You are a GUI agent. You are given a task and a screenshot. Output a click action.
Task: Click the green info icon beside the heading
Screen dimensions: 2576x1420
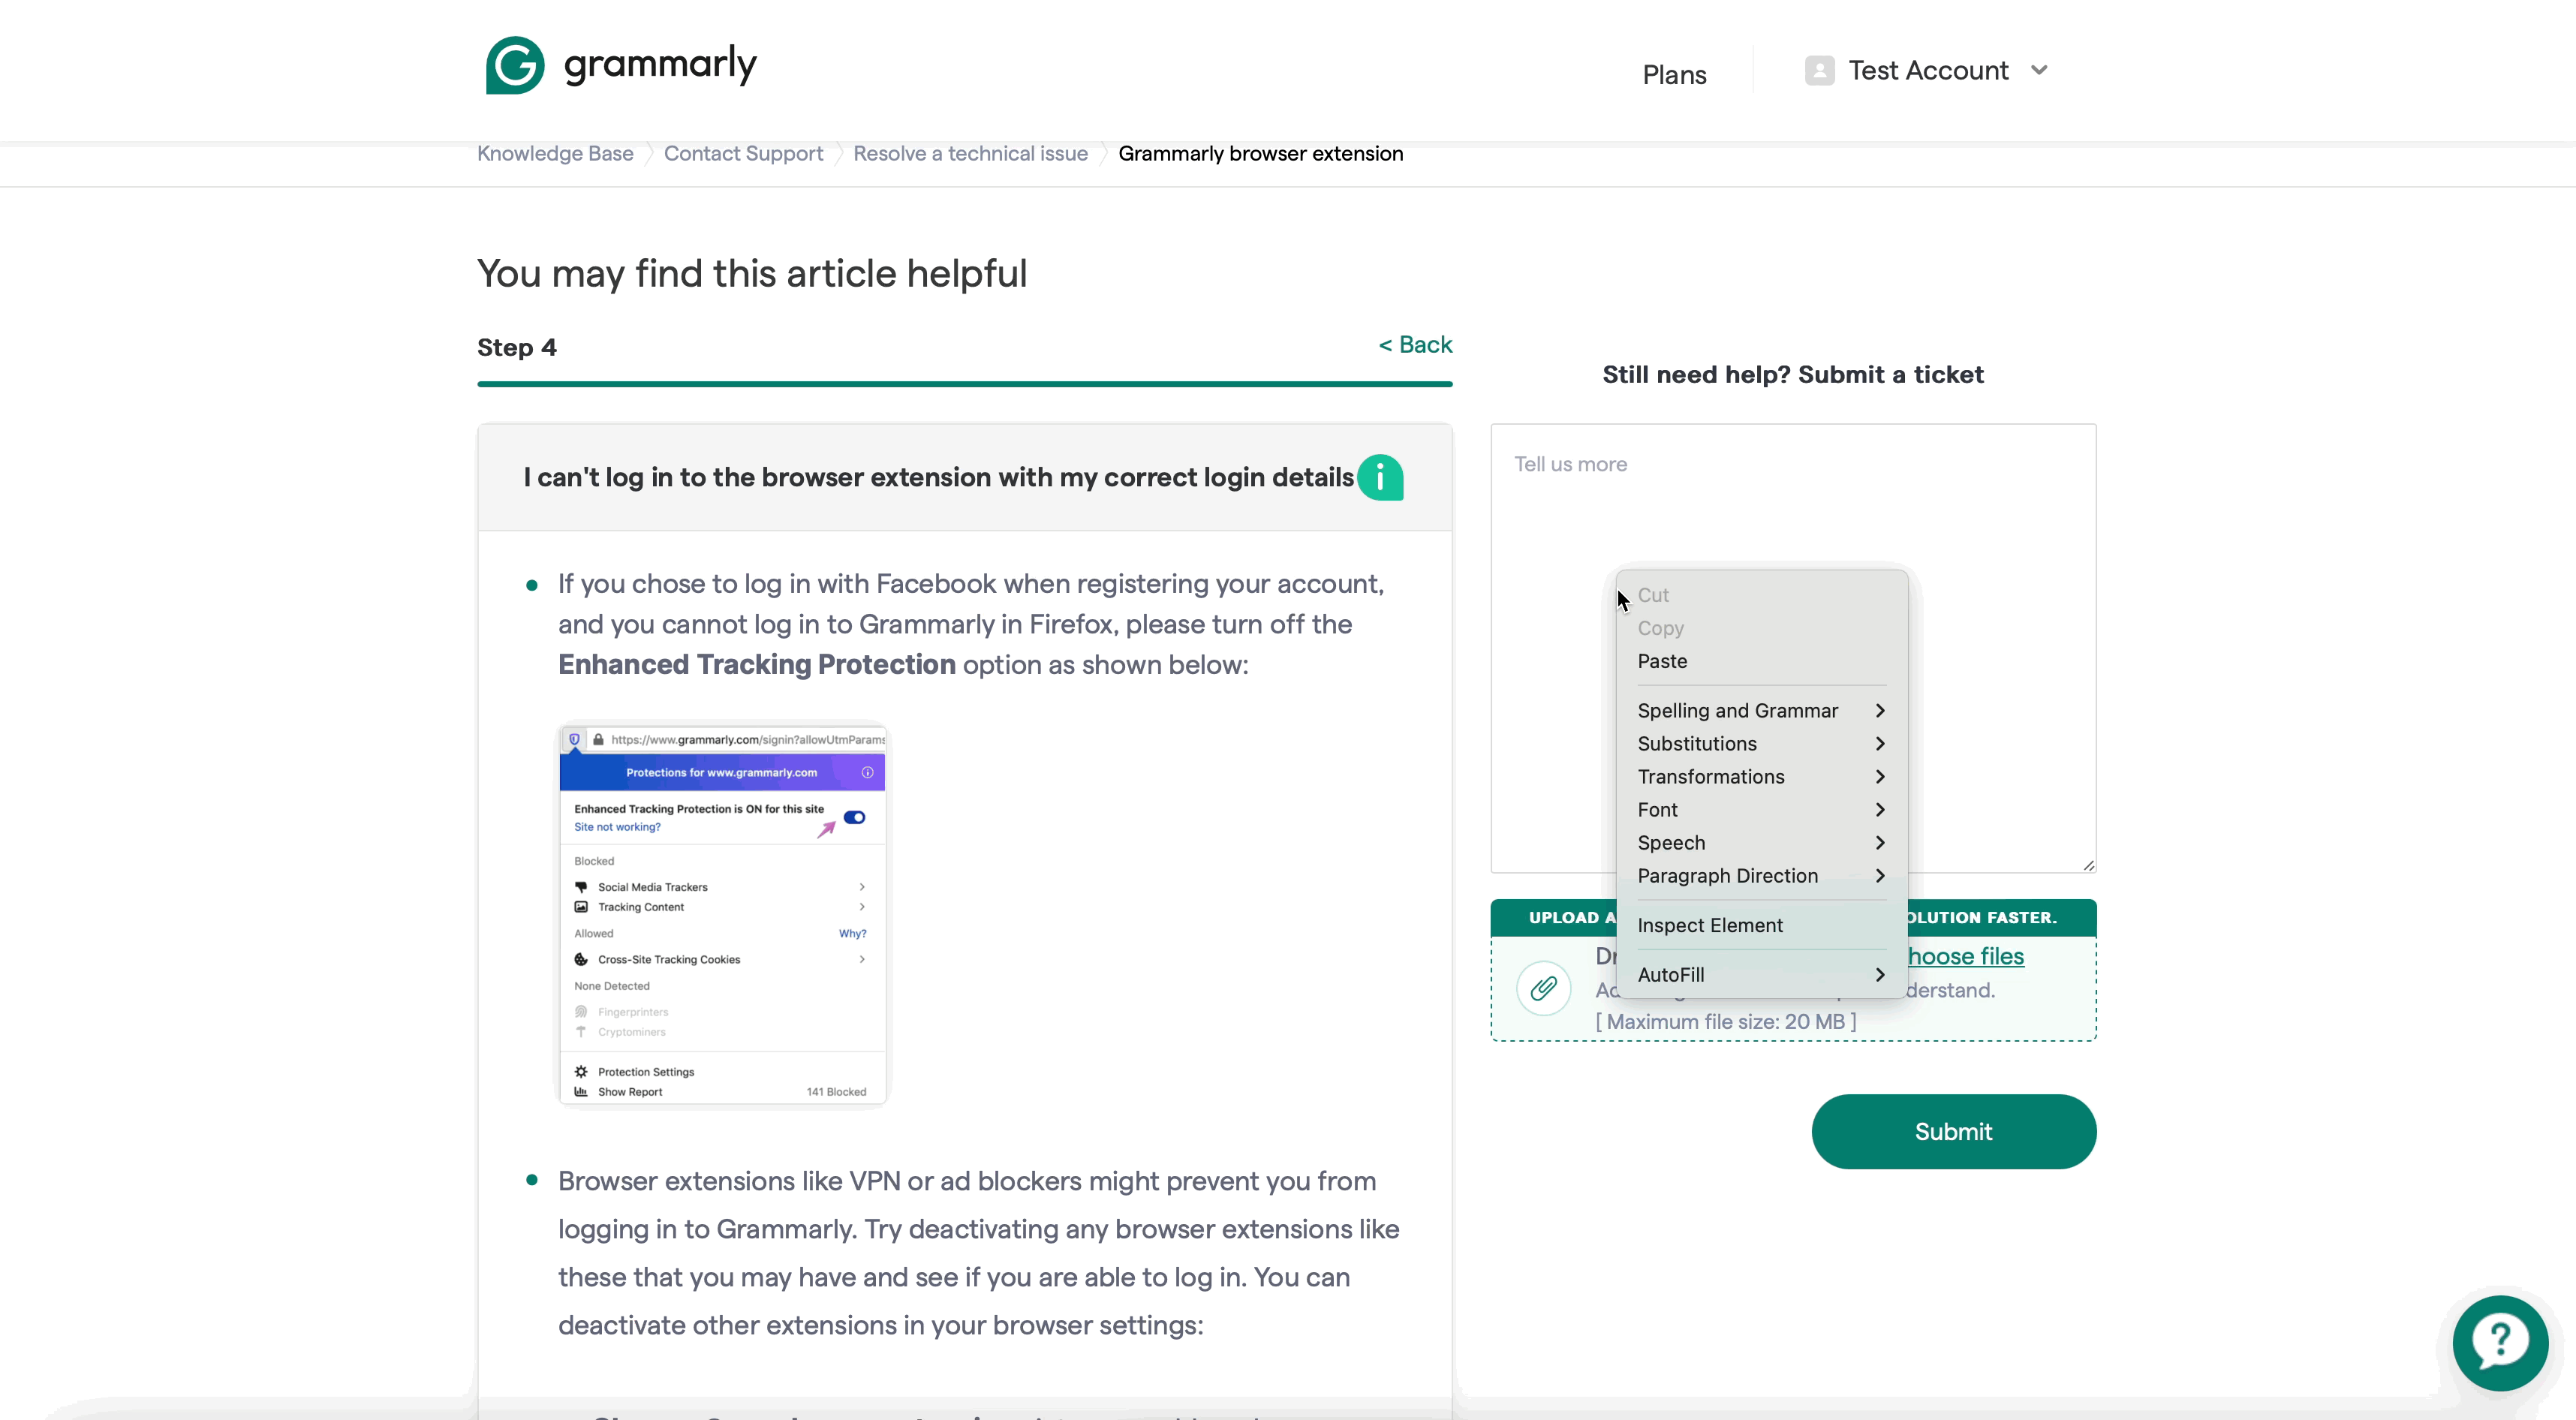tap(1380, 478)
